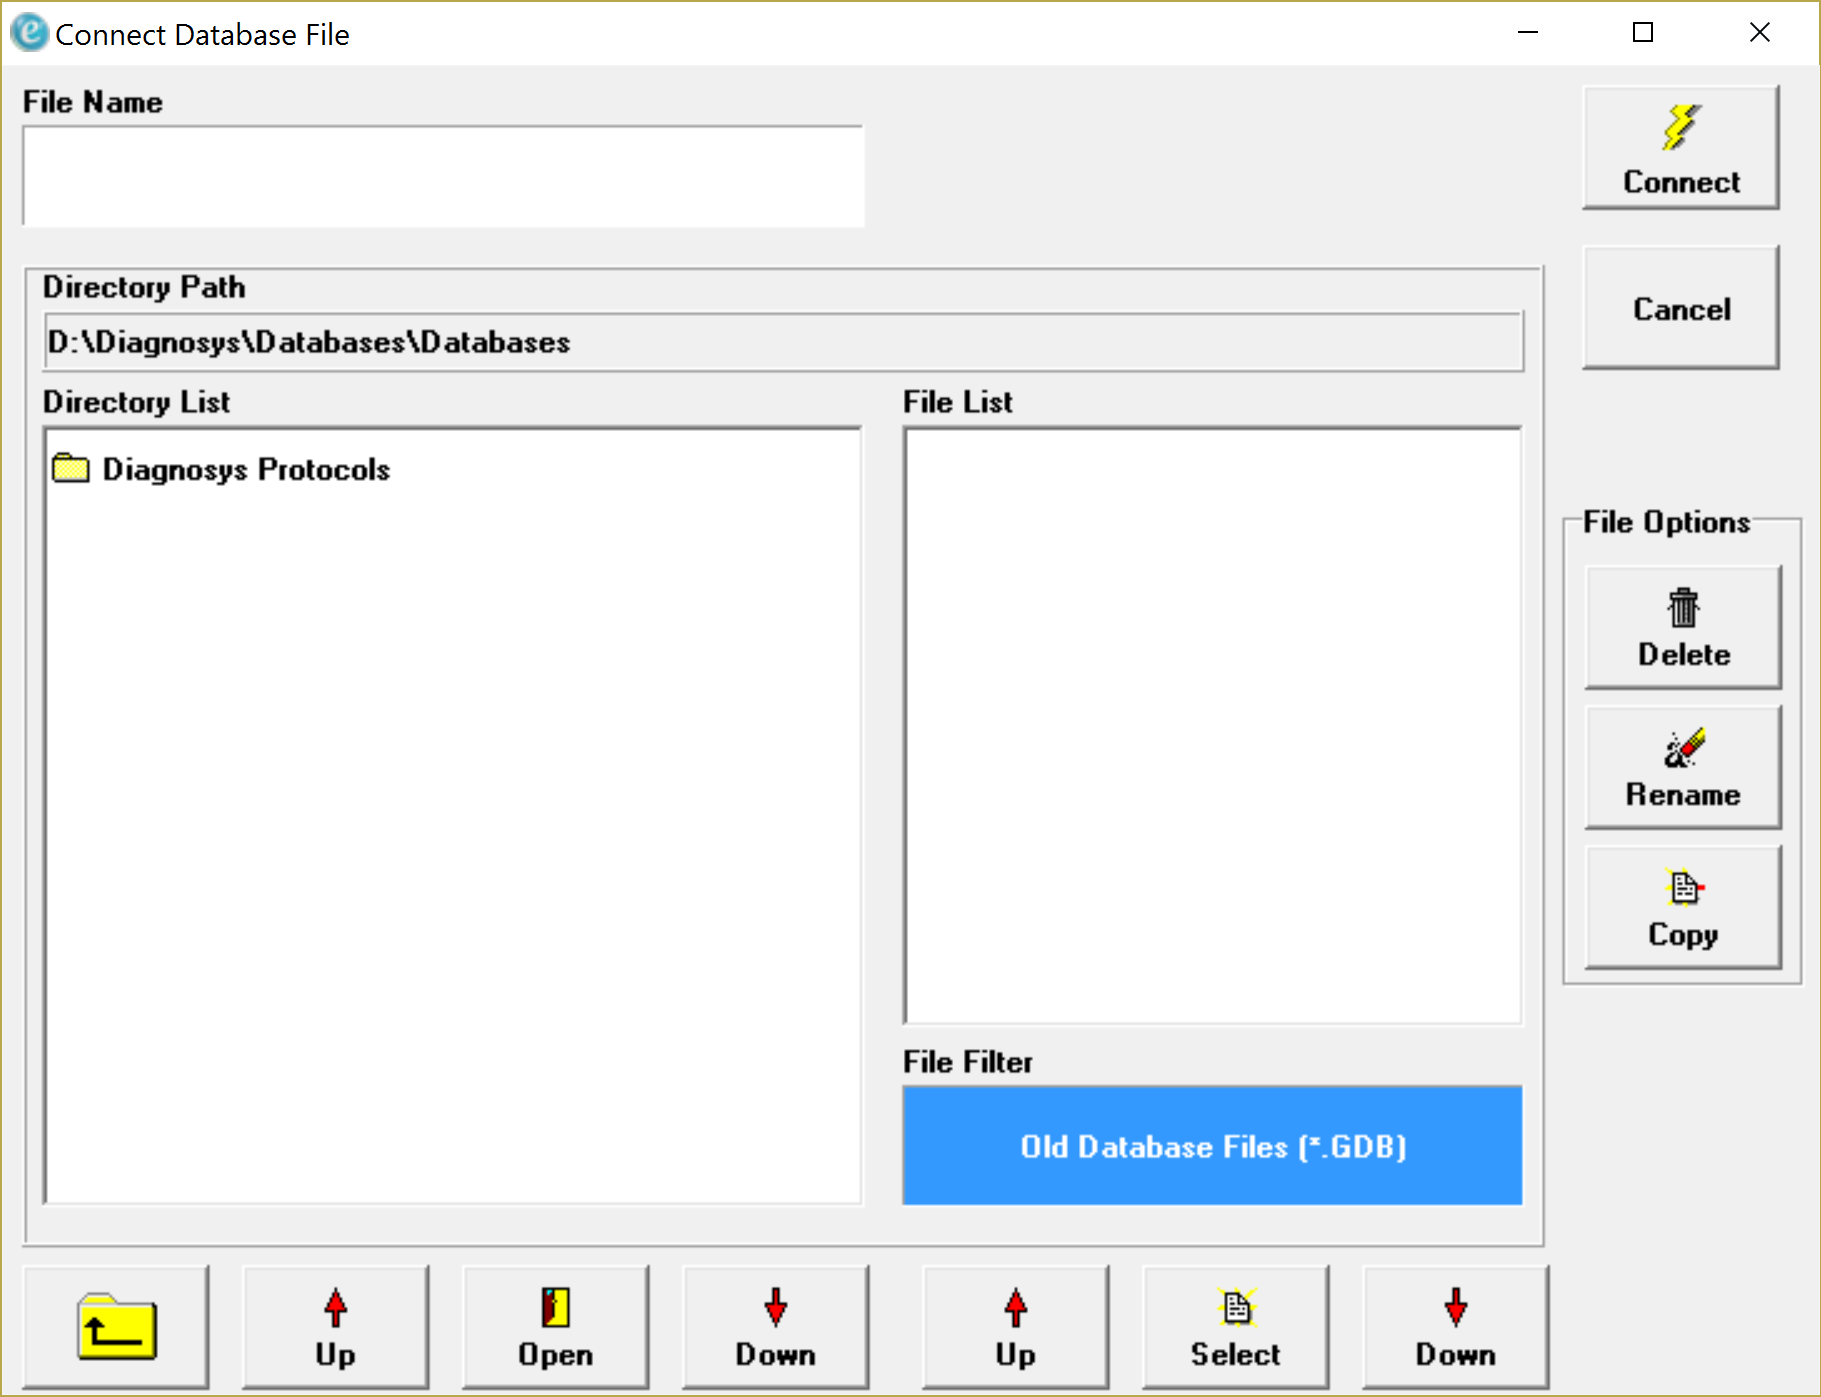Move up in the File List

coord(1016,1327)
